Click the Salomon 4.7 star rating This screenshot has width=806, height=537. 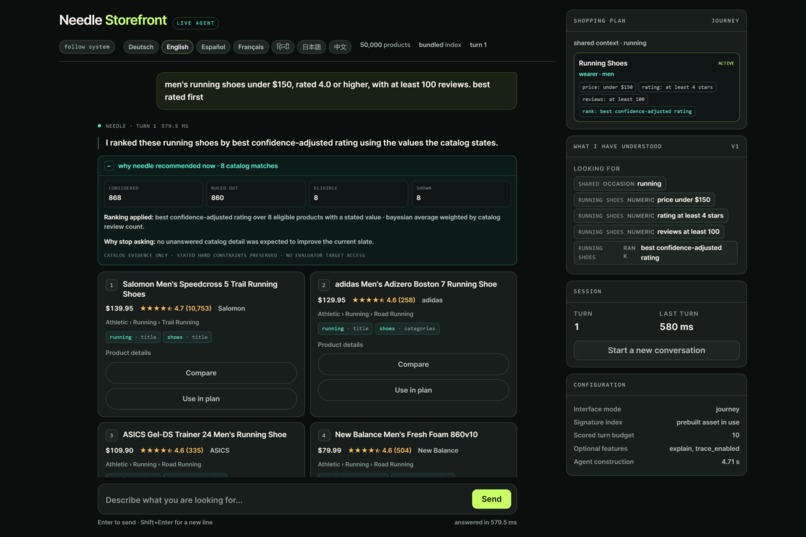coord(176,309)
